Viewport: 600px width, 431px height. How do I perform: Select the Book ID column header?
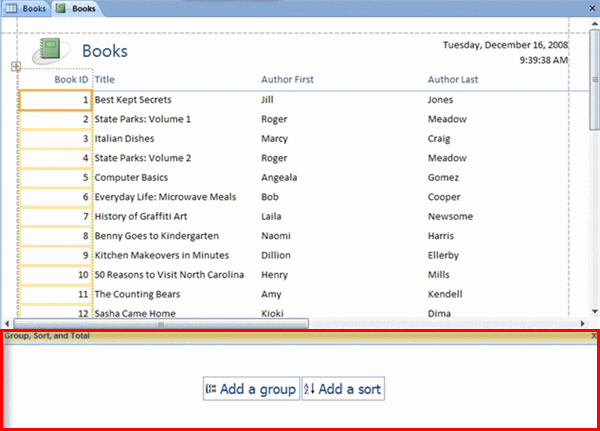pos(70,79)
